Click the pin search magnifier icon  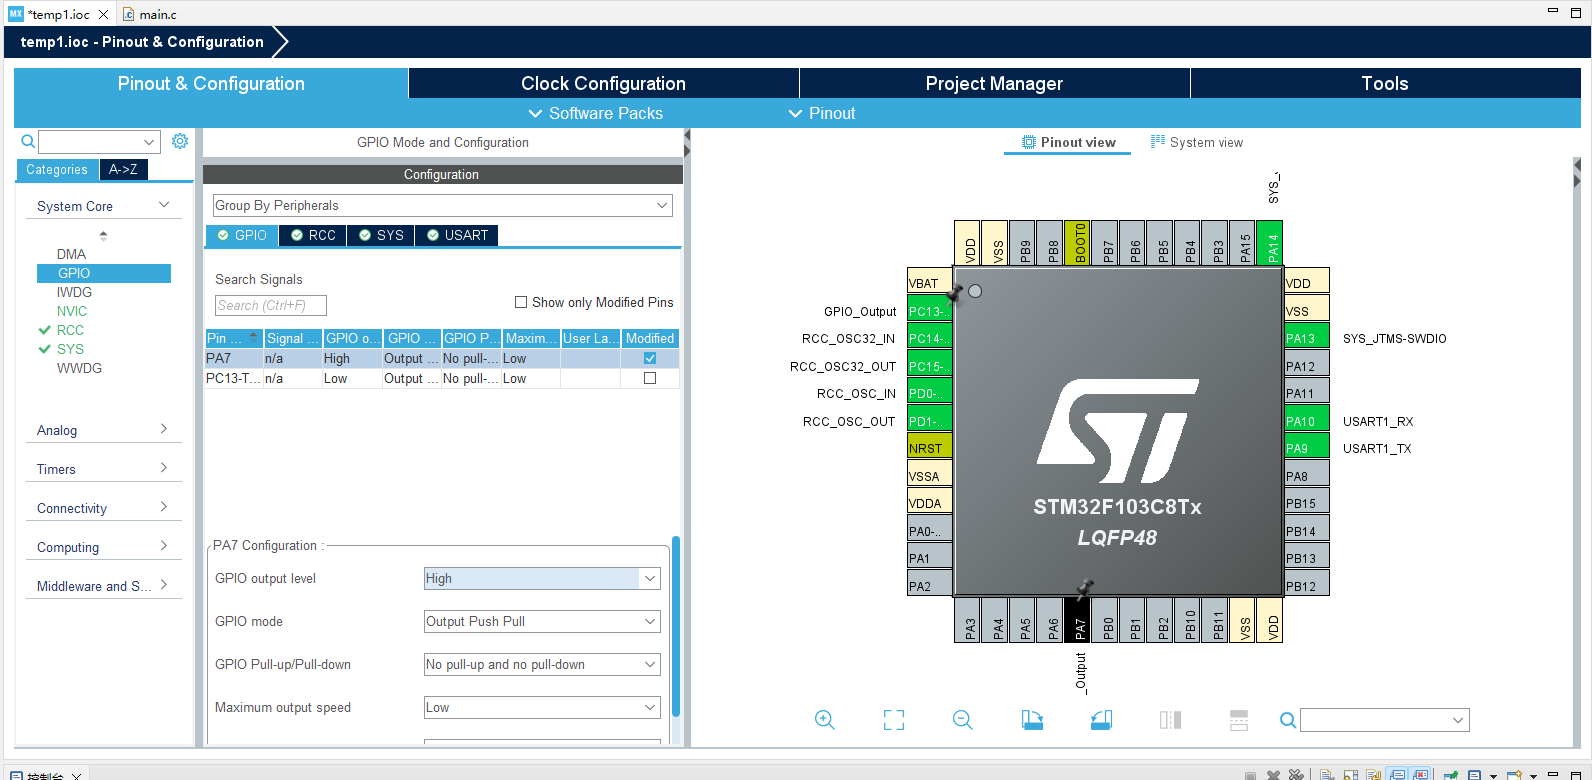pos(1288,720)
